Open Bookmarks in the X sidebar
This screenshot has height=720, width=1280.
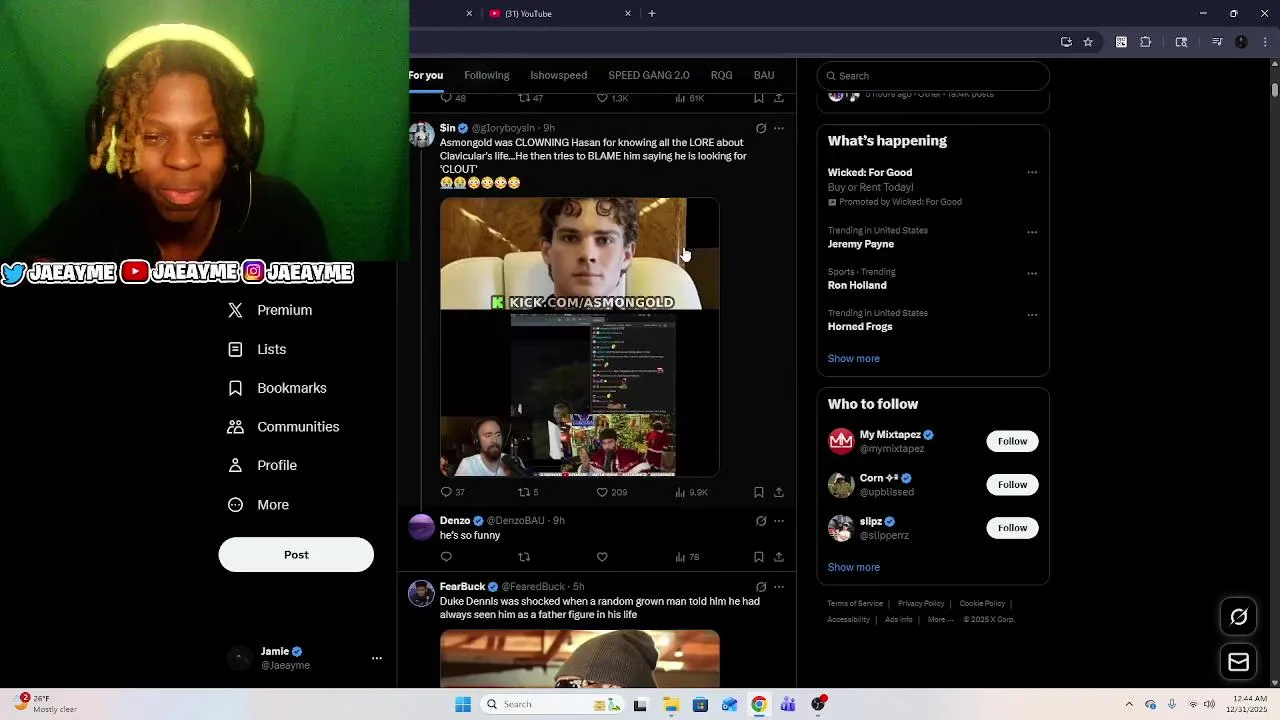click(x=277, y=388)
